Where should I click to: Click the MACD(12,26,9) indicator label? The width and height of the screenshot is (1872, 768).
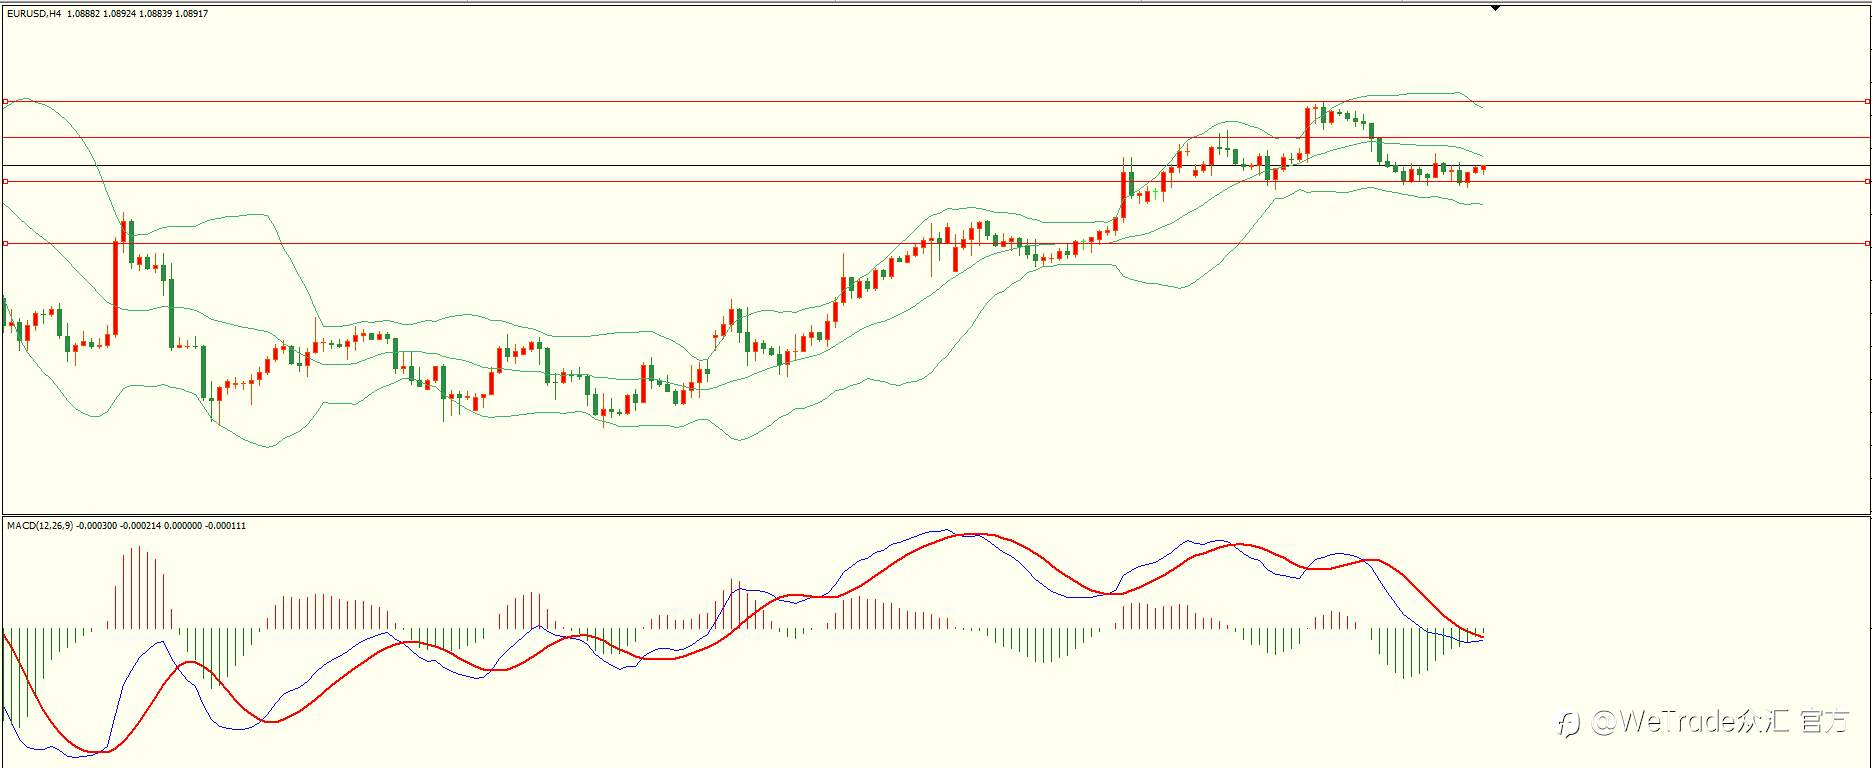39,526
